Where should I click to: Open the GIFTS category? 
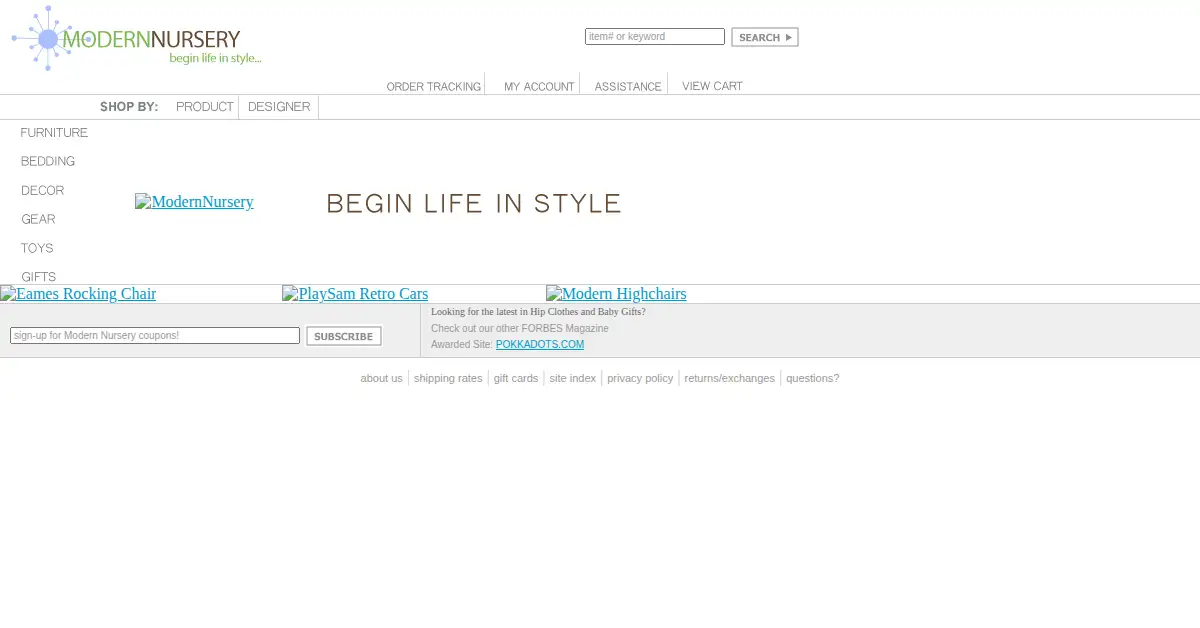[39, 277]
